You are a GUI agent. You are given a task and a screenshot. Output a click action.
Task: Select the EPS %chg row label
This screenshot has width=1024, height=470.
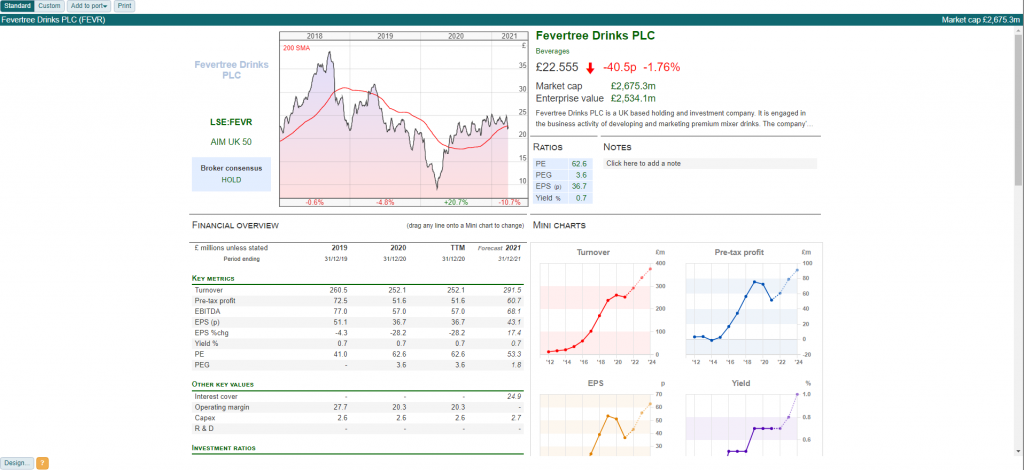[210, 332]
